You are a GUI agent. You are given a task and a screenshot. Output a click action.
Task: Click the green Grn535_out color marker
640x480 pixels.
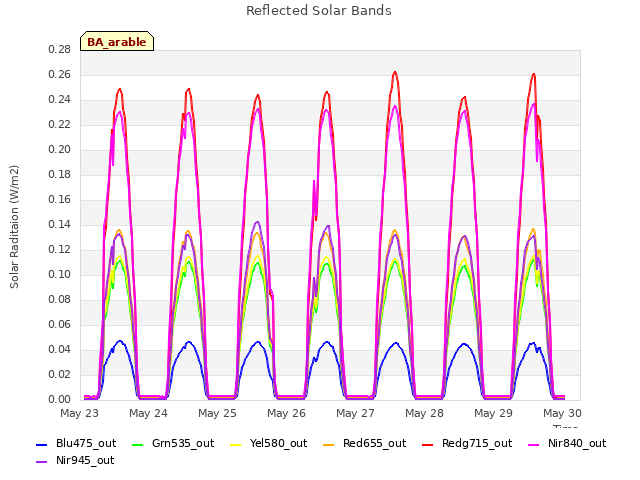(138, 444)
